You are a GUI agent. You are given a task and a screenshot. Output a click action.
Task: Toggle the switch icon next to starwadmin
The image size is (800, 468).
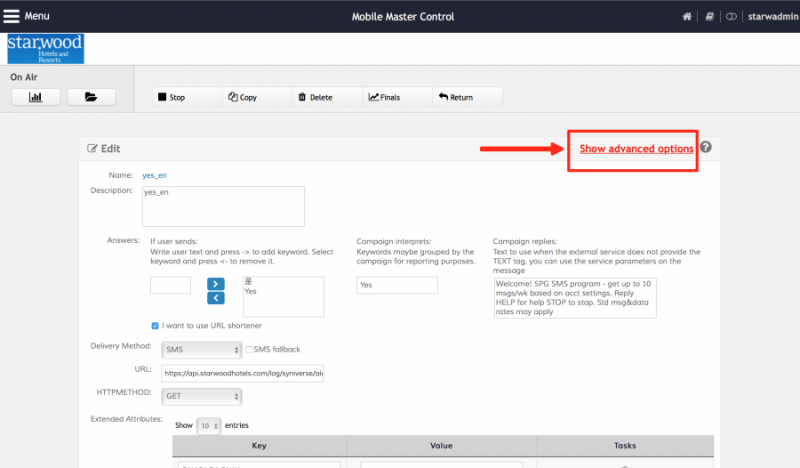[x=731, y=17]
